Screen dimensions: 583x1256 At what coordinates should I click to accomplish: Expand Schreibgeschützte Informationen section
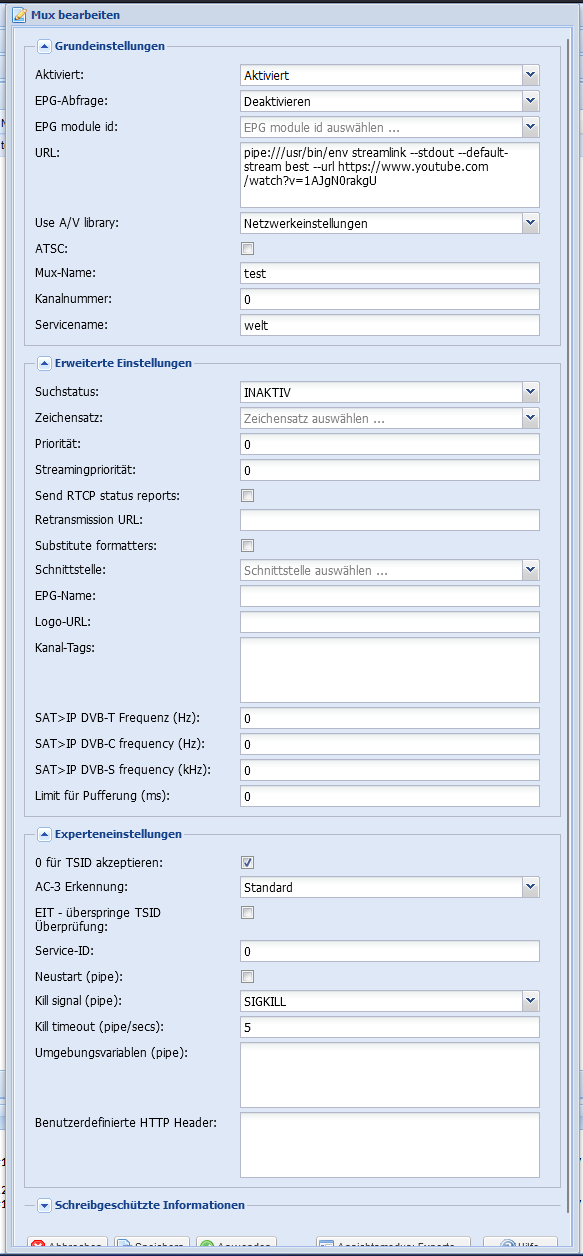pos(45,1205)
